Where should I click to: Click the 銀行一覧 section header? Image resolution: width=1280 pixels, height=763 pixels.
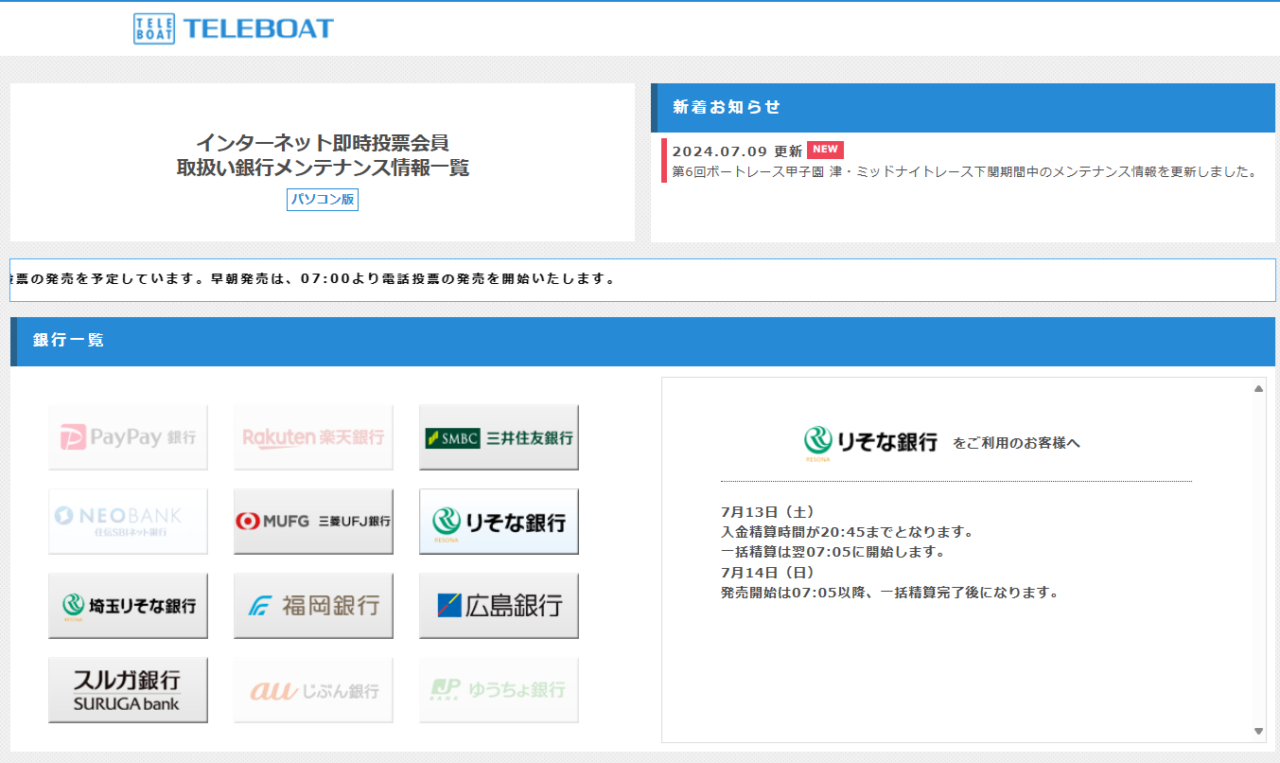point(643,341)
